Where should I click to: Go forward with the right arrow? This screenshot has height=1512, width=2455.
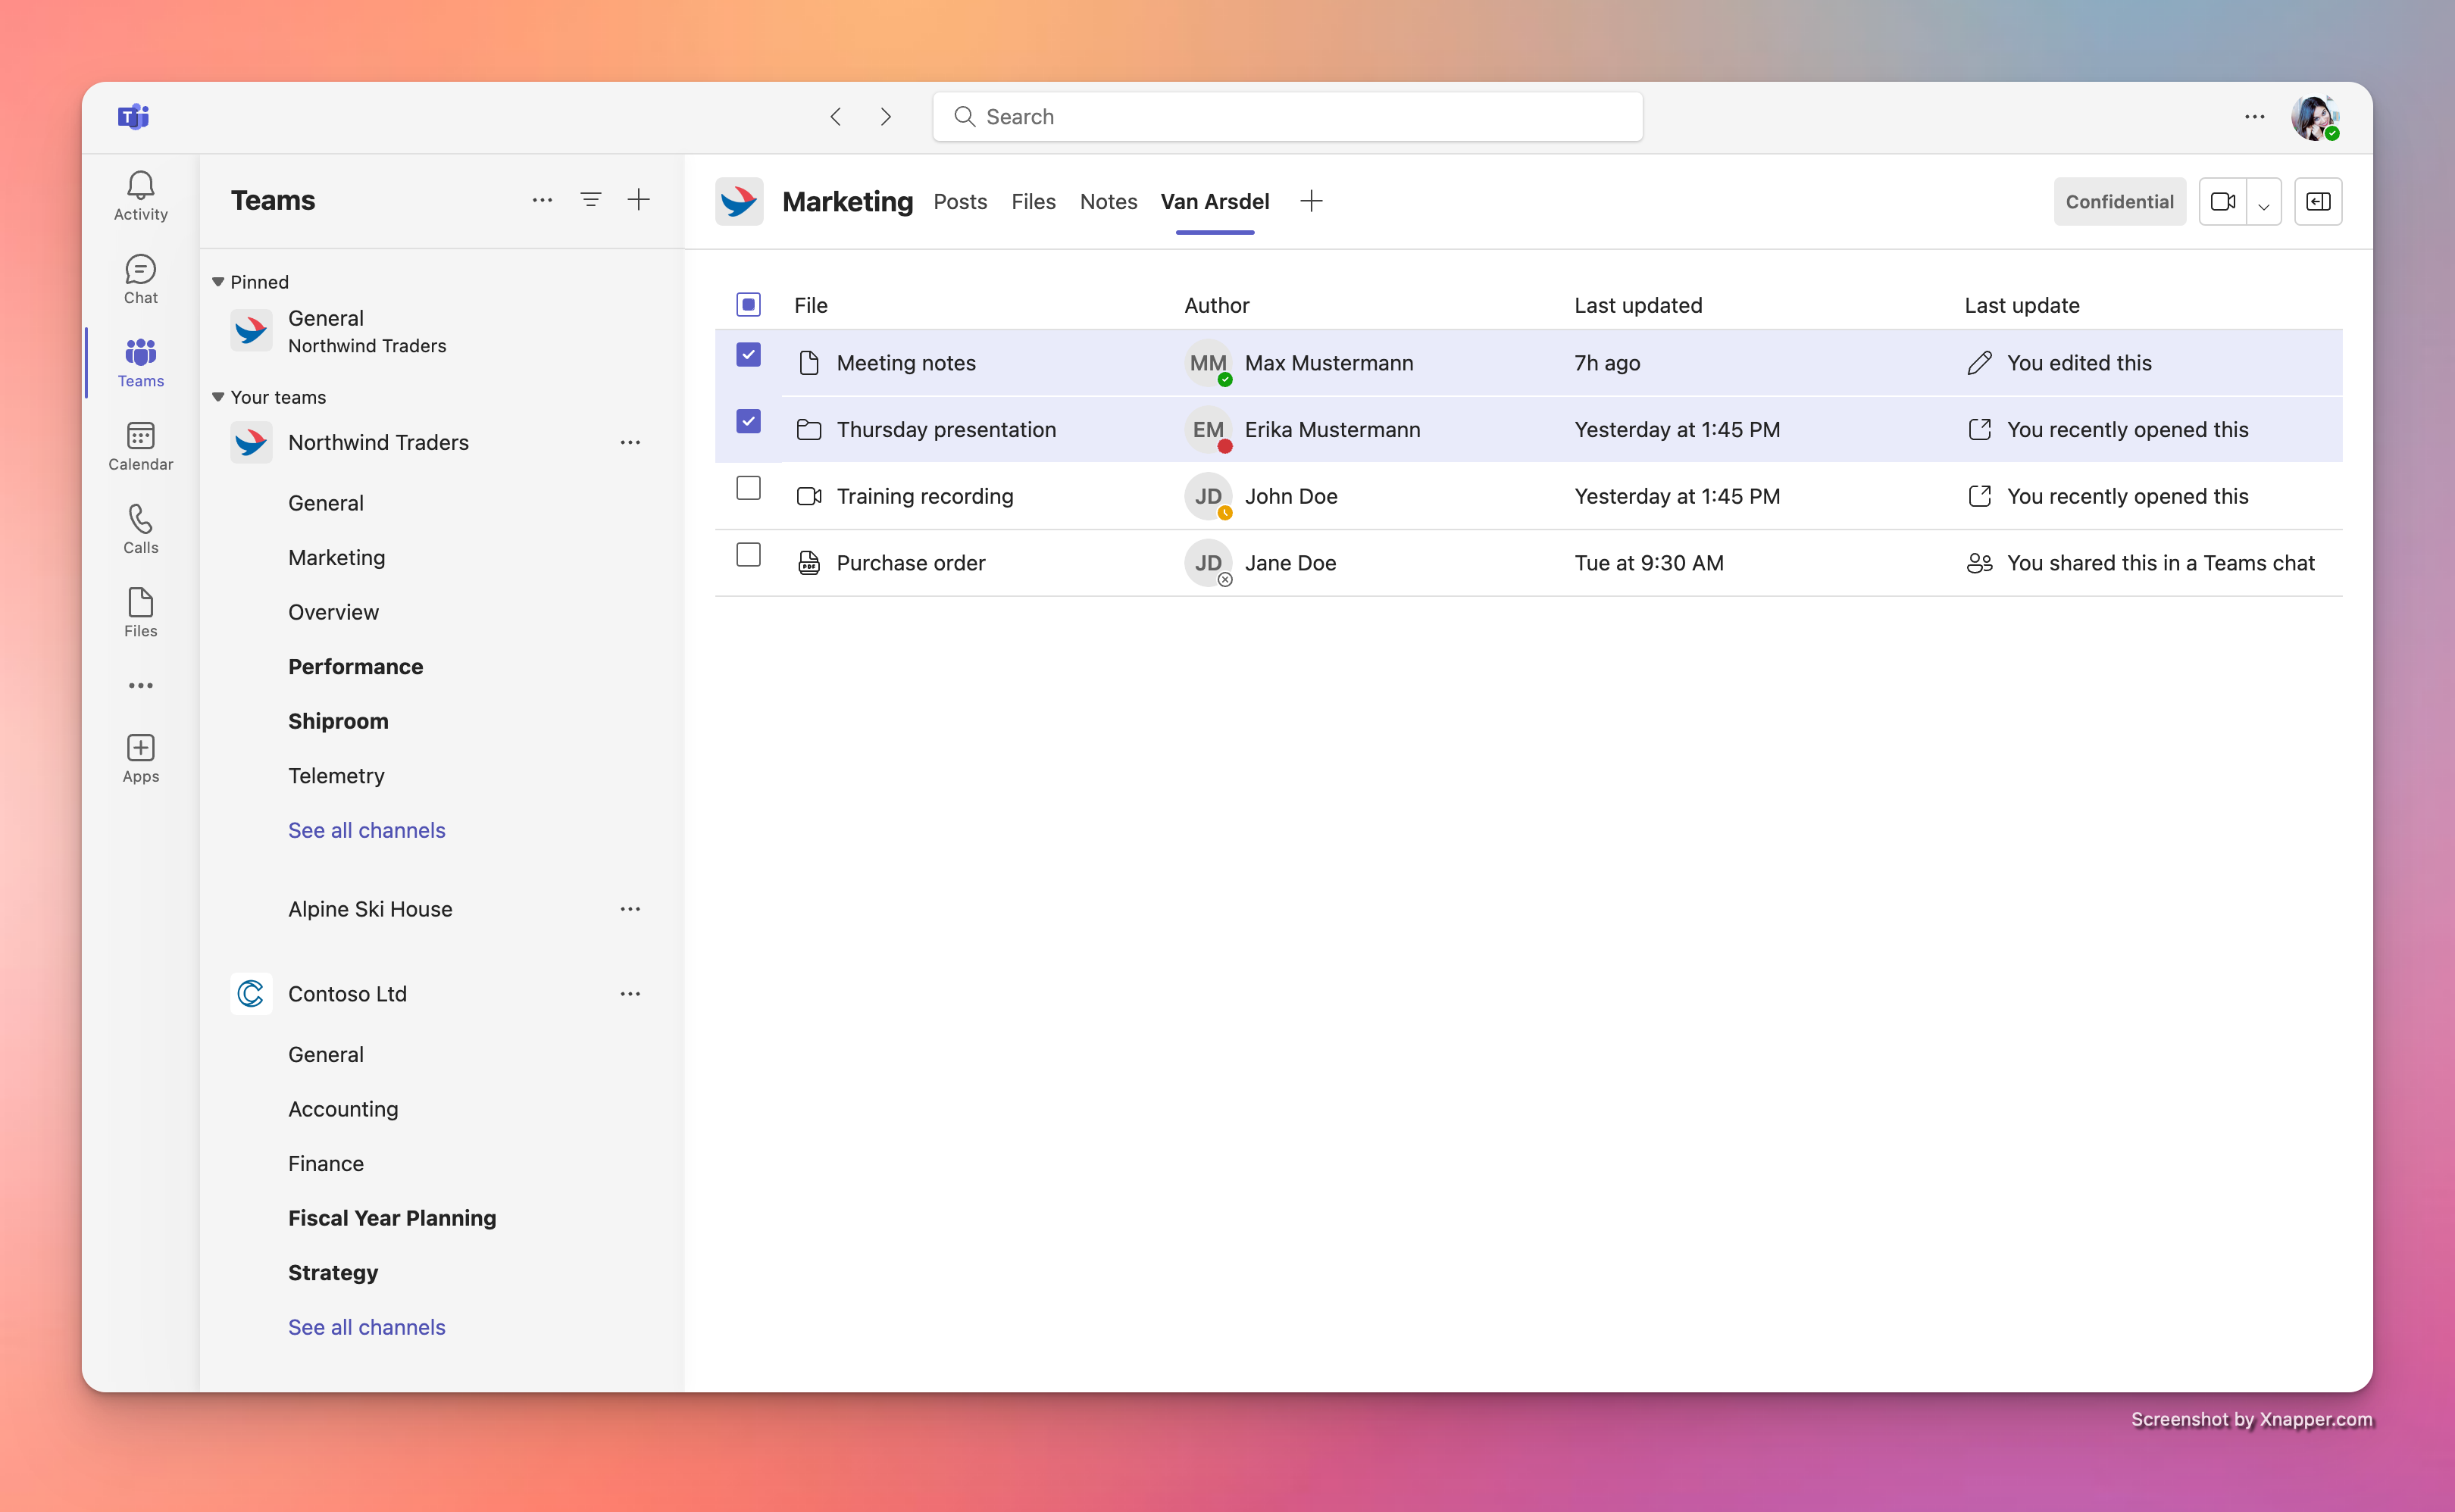click(x=886, y=117)
